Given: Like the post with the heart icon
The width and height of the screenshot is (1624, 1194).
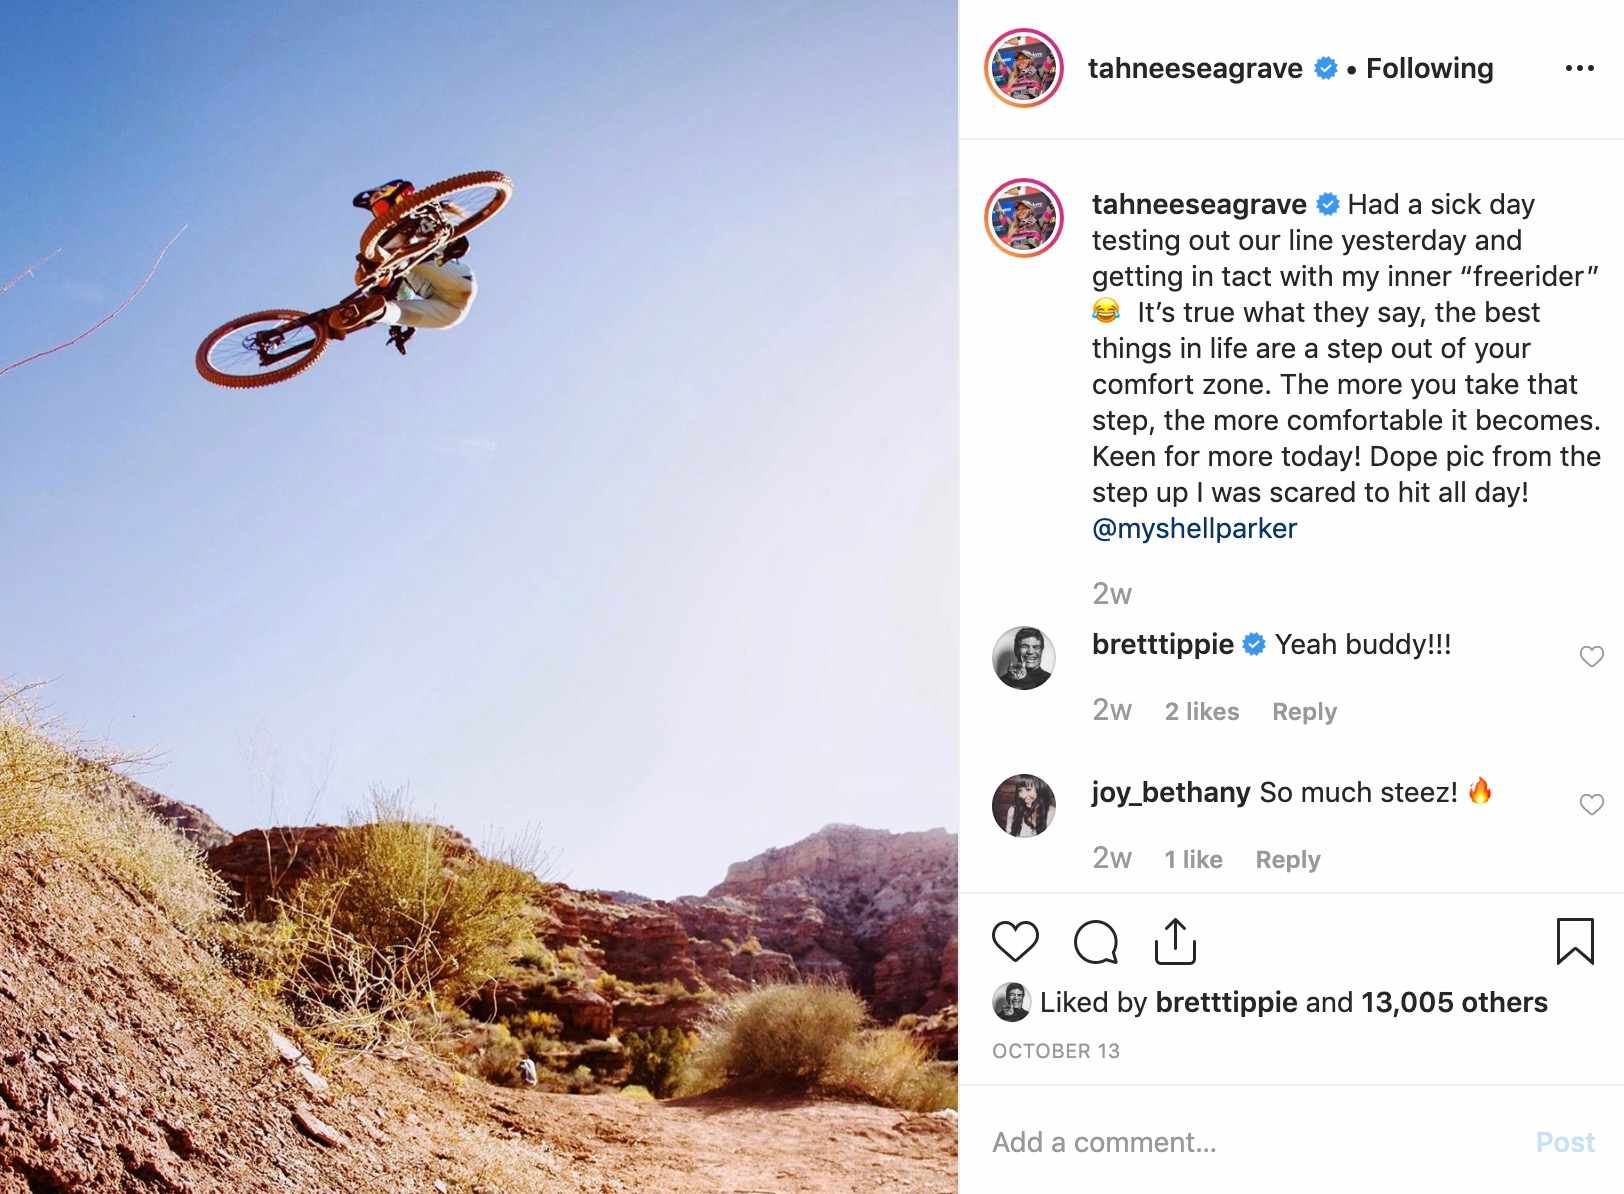Looking at the screenshot, I should [1015, 942].
